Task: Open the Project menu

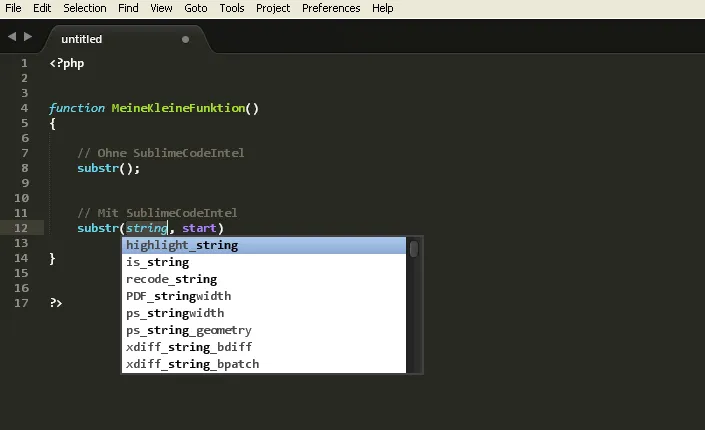Action: coord(273,8)
